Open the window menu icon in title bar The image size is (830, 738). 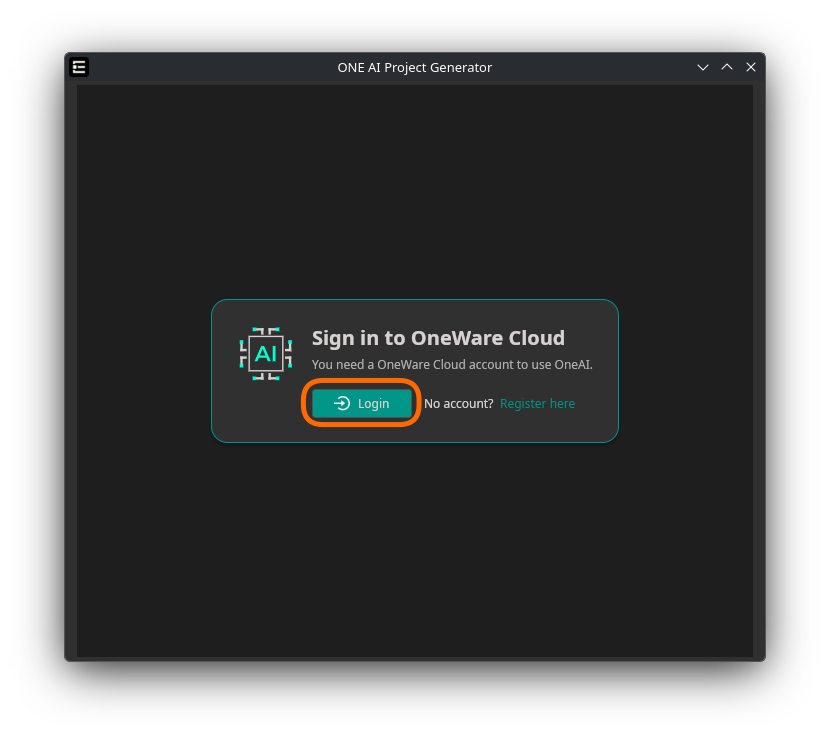pos(79,67)
